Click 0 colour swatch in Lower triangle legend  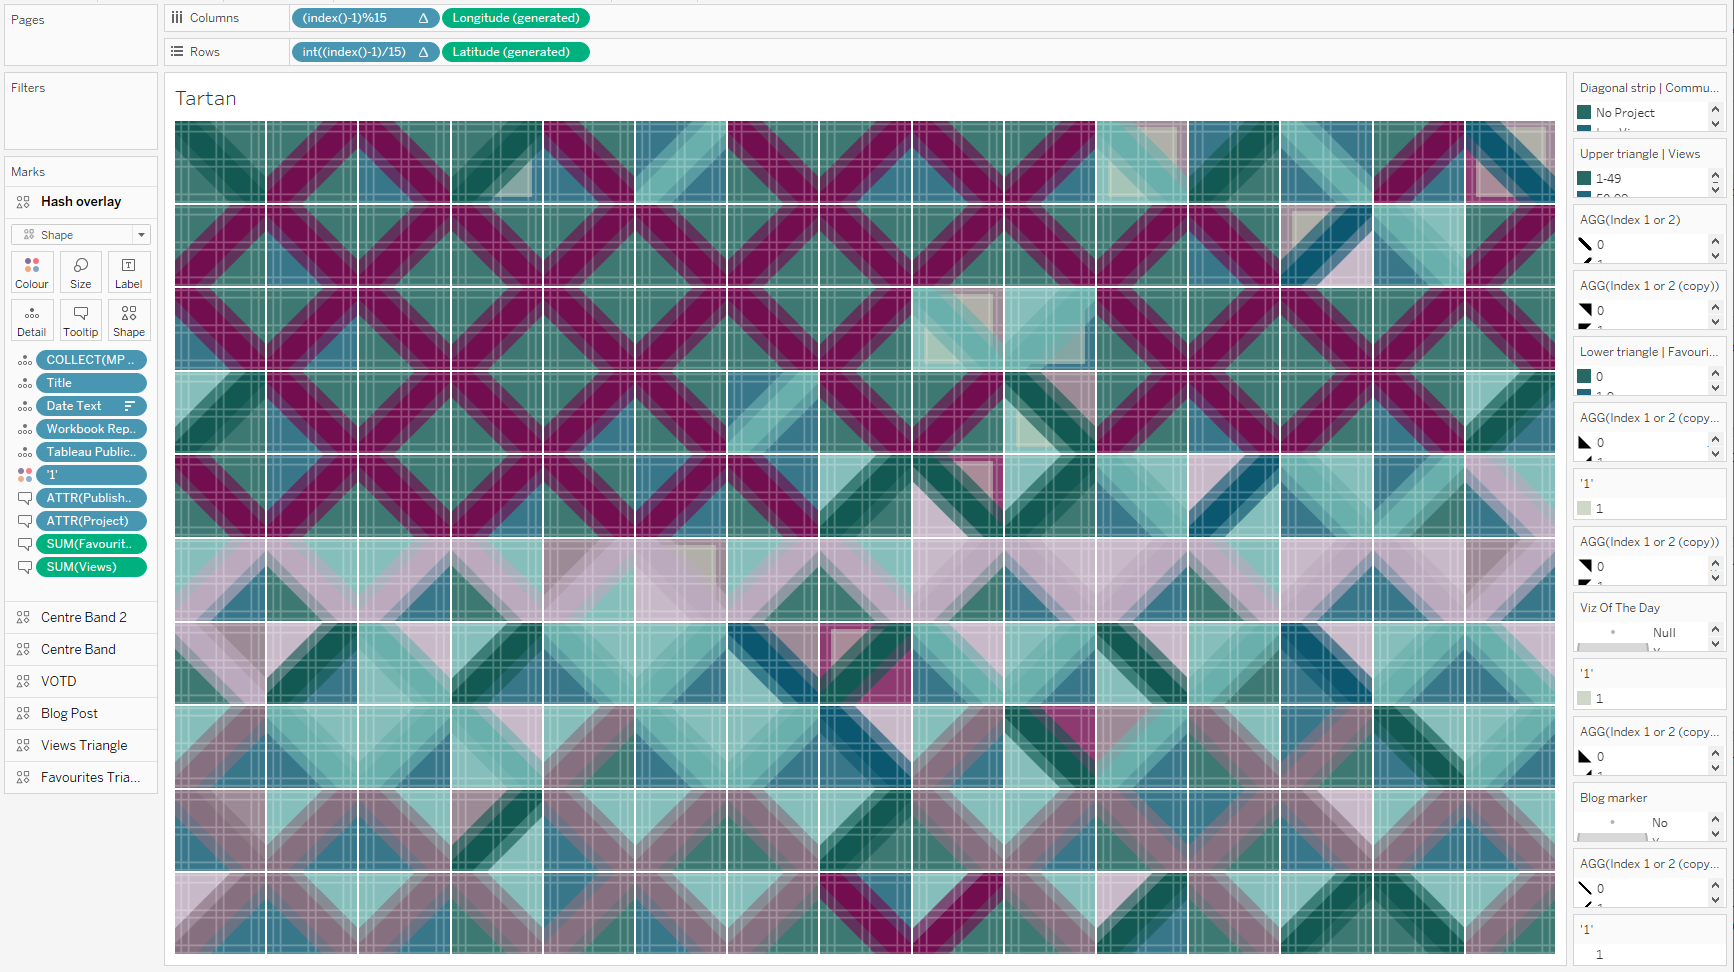tap(1584, 377)
